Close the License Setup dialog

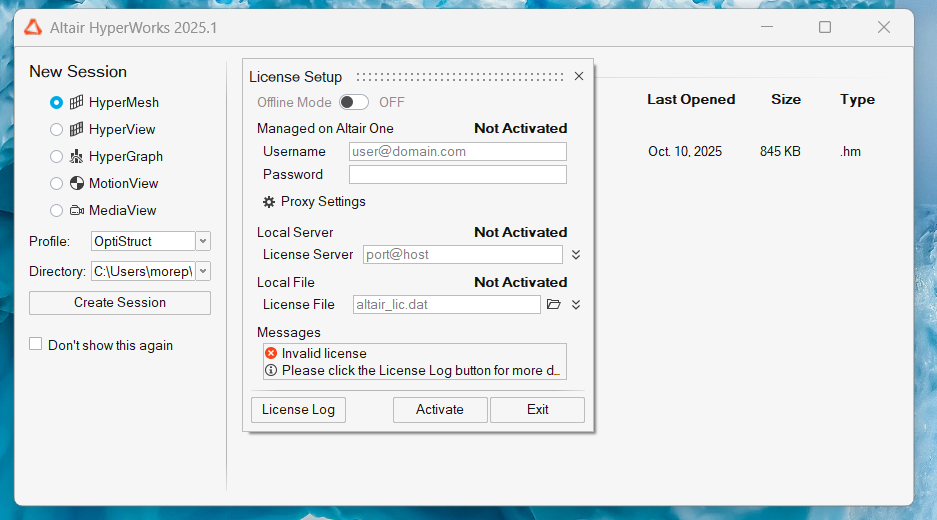[578, 76]
